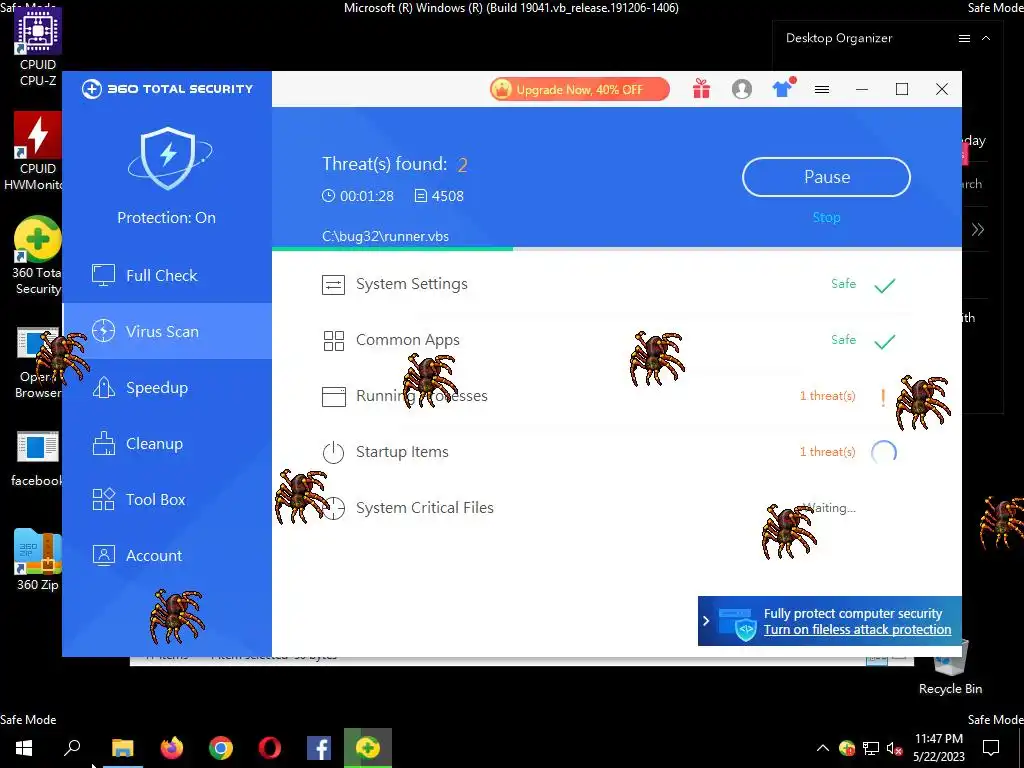This screenshot has width=1024, height=768.
Task: Open taskbar search magnifier
Action: [x=72, y=748]
